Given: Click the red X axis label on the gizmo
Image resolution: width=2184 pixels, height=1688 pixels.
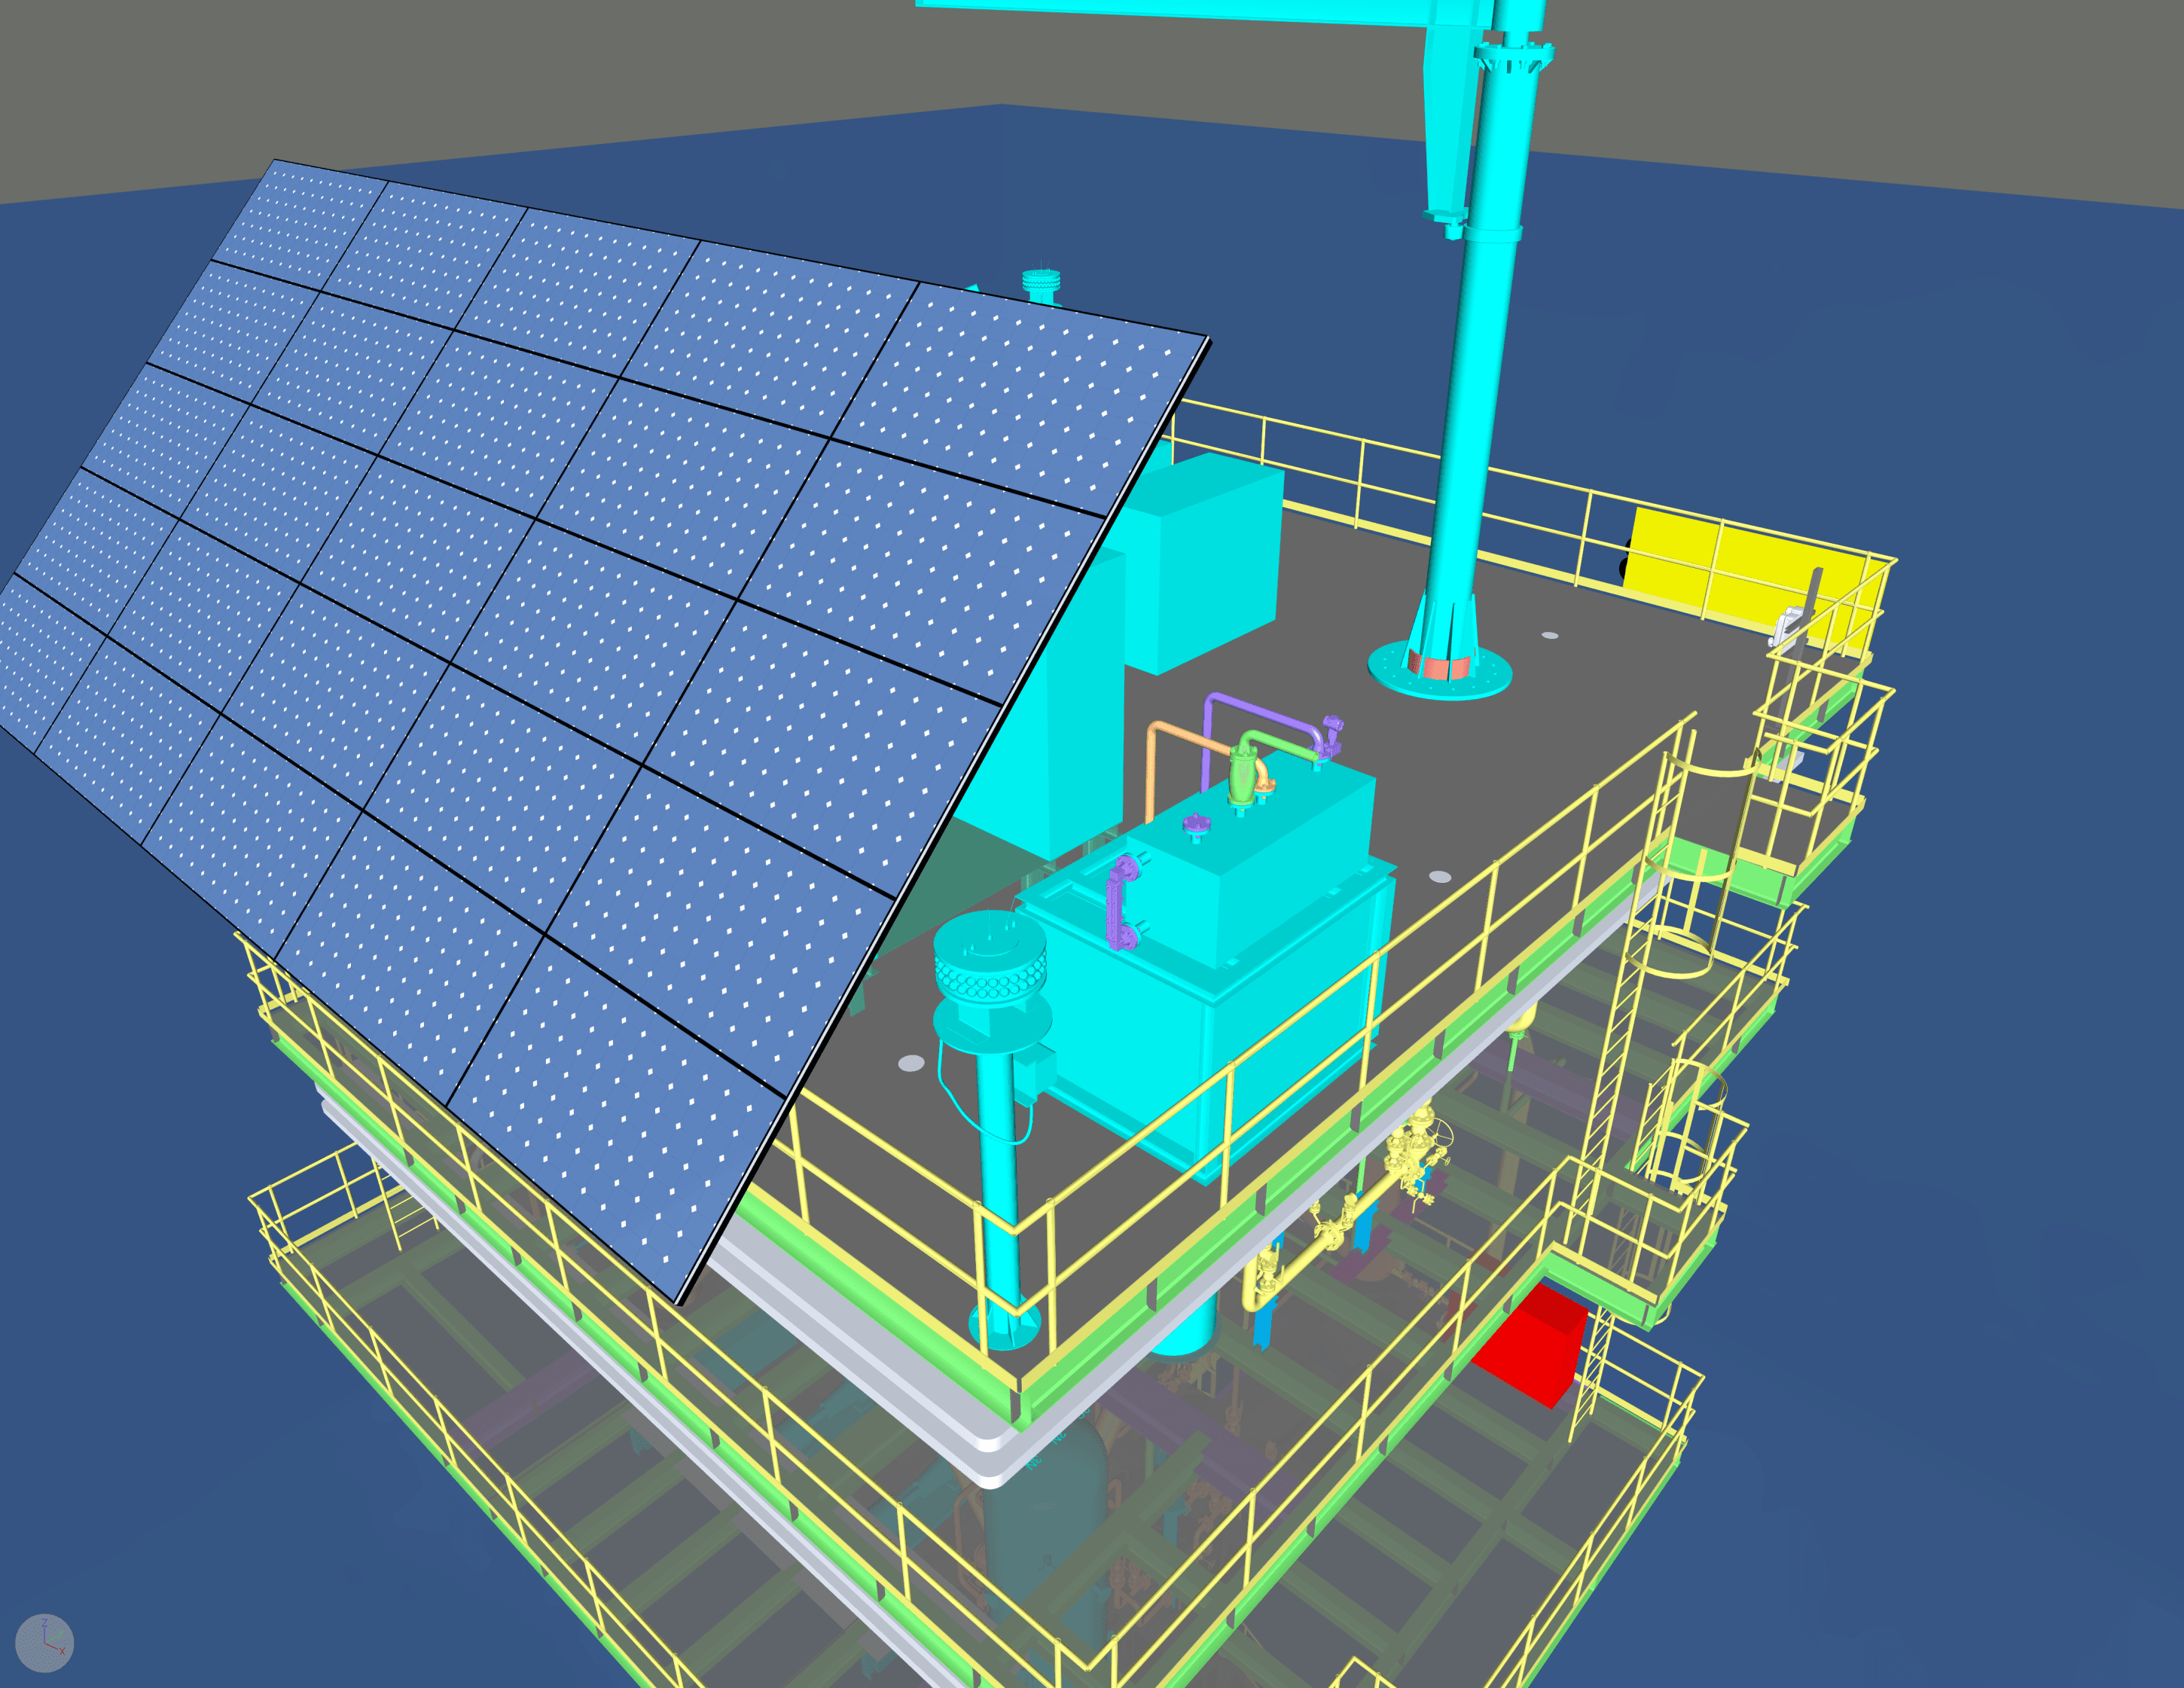Looking at the screenshot, I should tap(62, 1651).
